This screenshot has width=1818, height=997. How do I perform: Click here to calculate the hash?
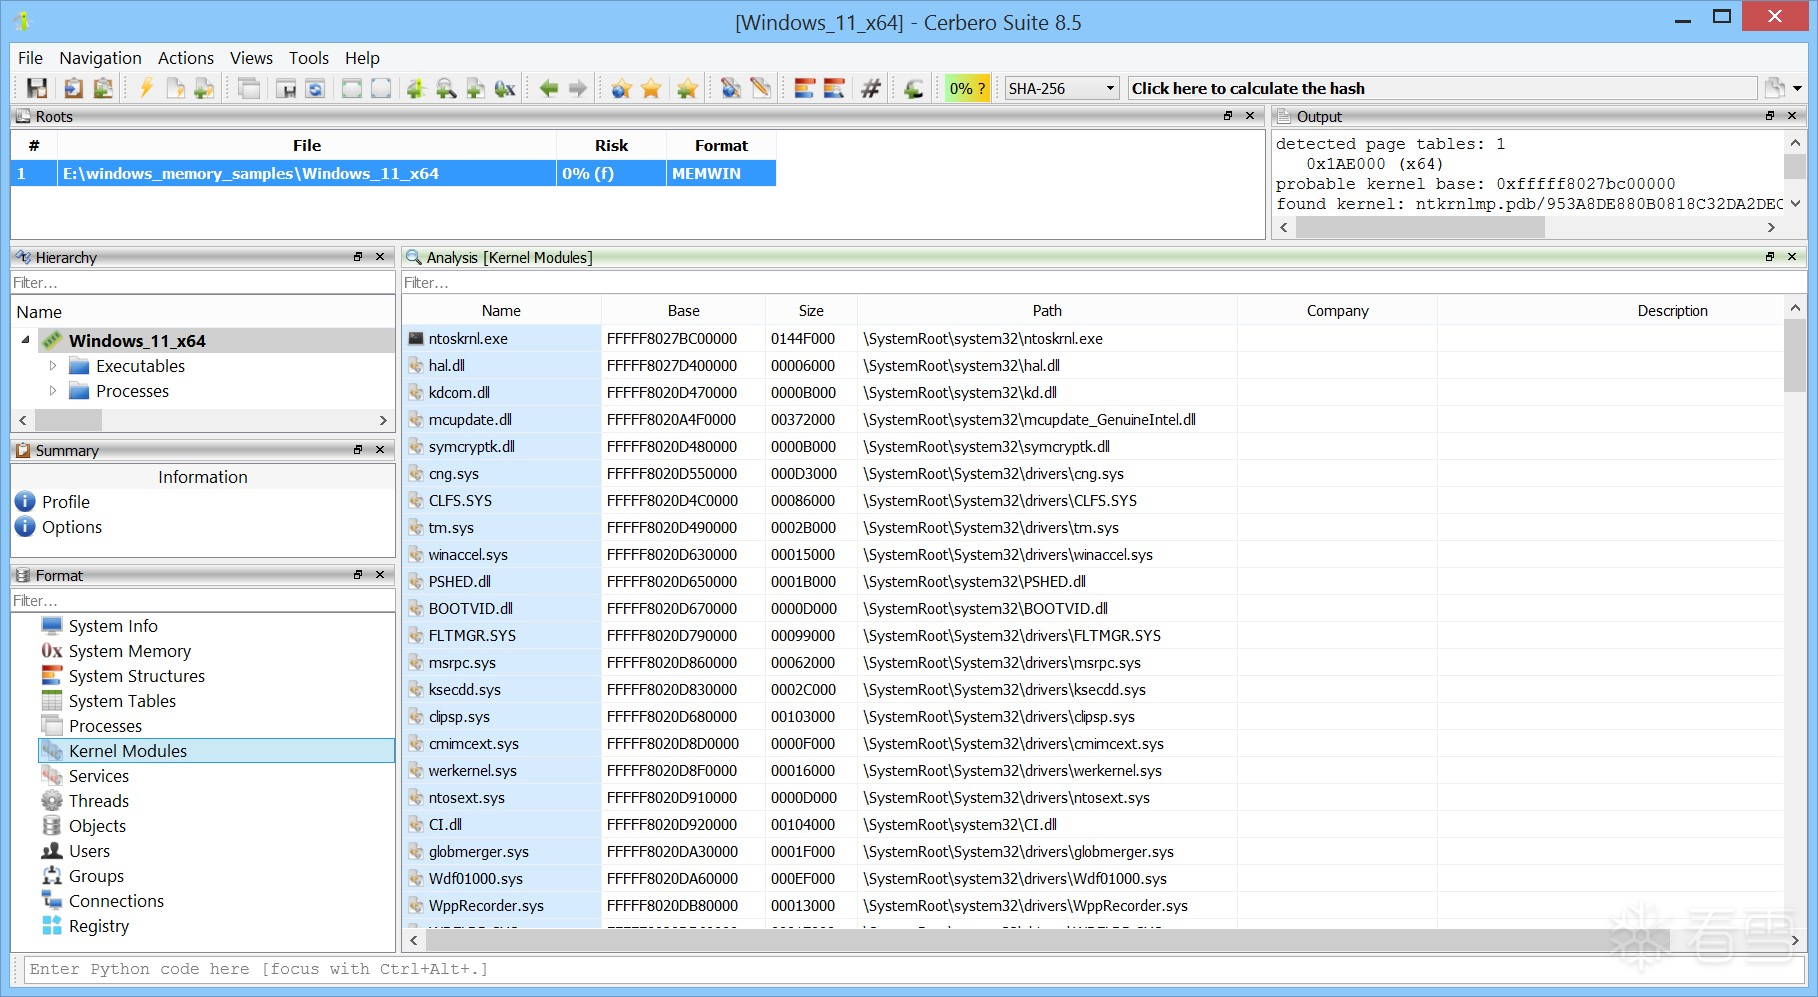click(x=1442, y=88)
